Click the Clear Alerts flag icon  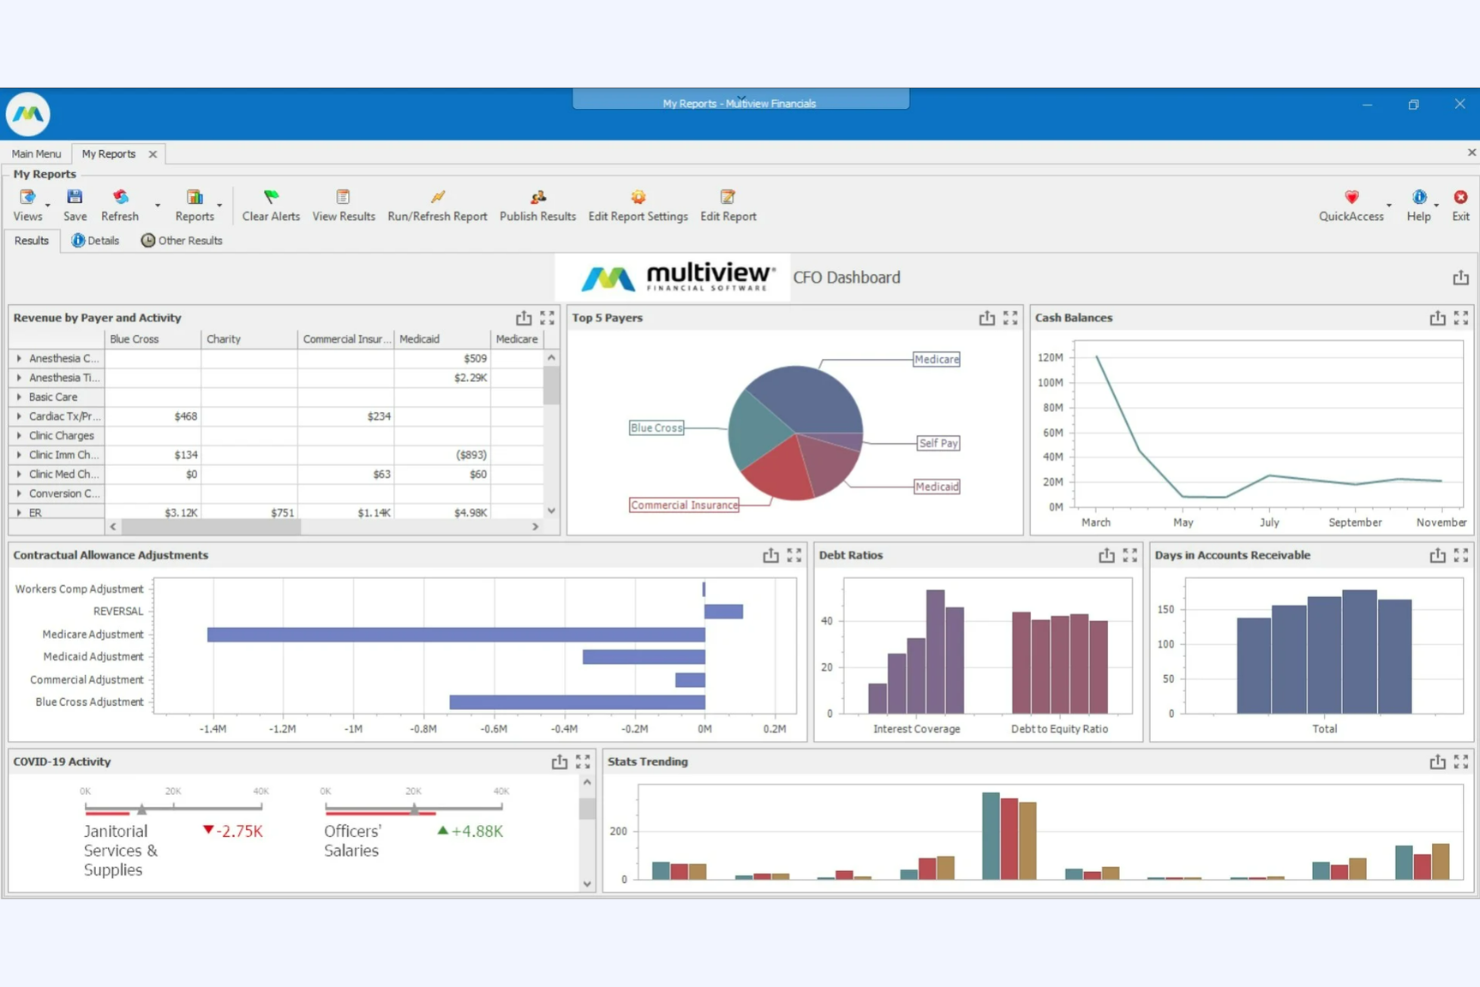point(270,196)
